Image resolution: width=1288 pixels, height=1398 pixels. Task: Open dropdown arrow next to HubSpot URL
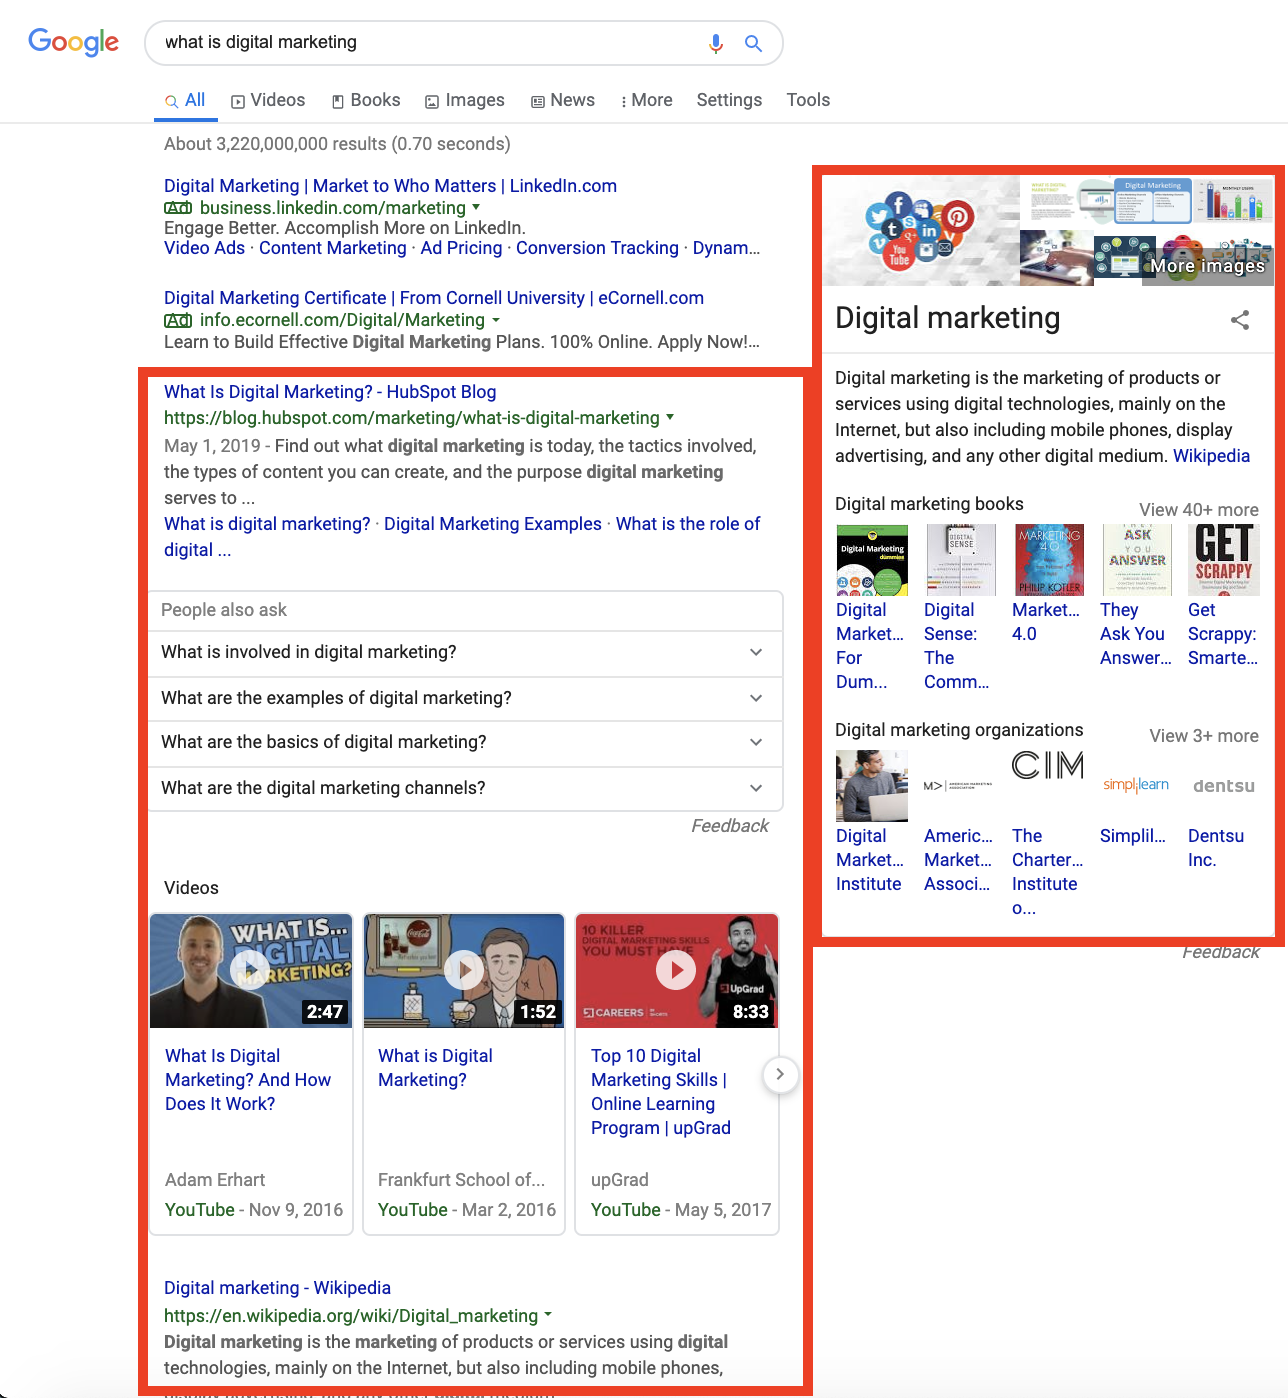(x=670, y=417)
